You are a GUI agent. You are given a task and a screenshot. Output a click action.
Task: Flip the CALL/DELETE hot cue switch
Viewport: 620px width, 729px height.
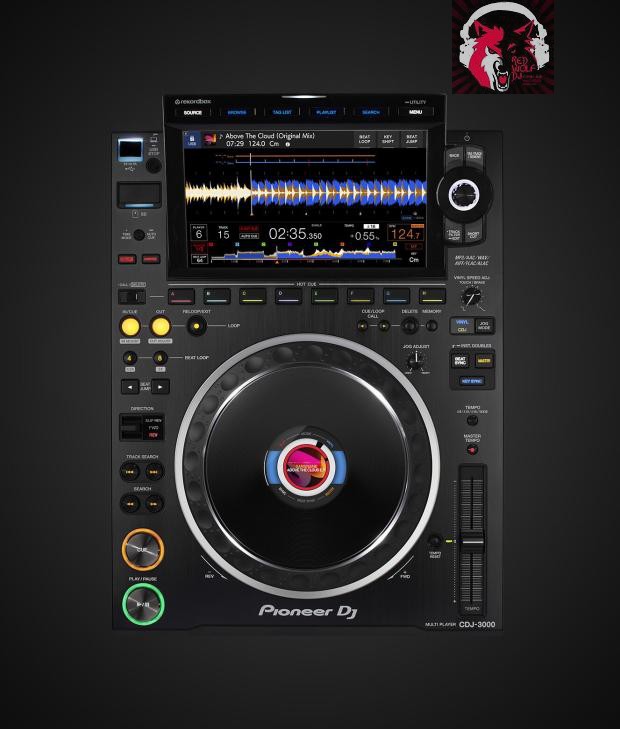click(x=132, y=296)
